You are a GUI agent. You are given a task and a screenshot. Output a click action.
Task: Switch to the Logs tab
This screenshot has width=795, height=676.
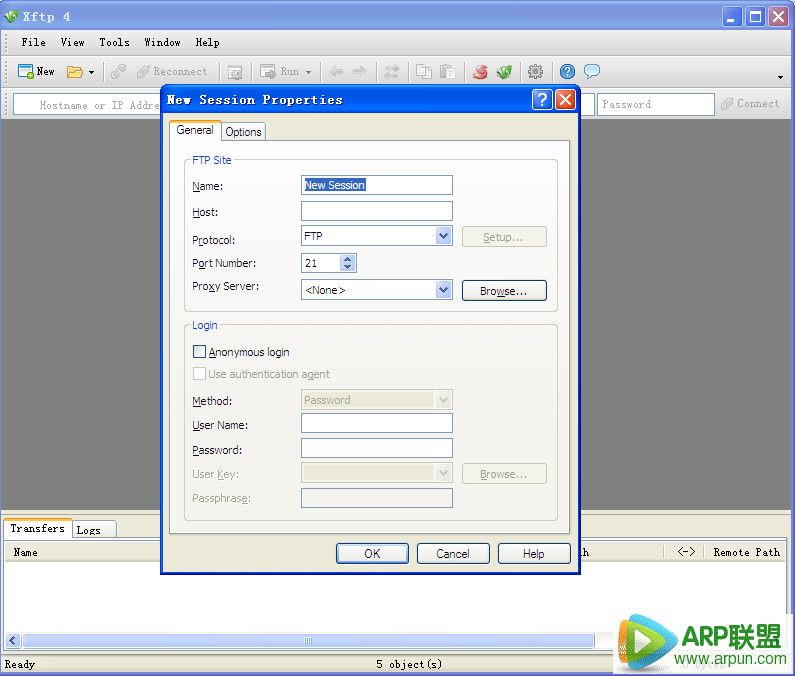[x=89, y=530]
